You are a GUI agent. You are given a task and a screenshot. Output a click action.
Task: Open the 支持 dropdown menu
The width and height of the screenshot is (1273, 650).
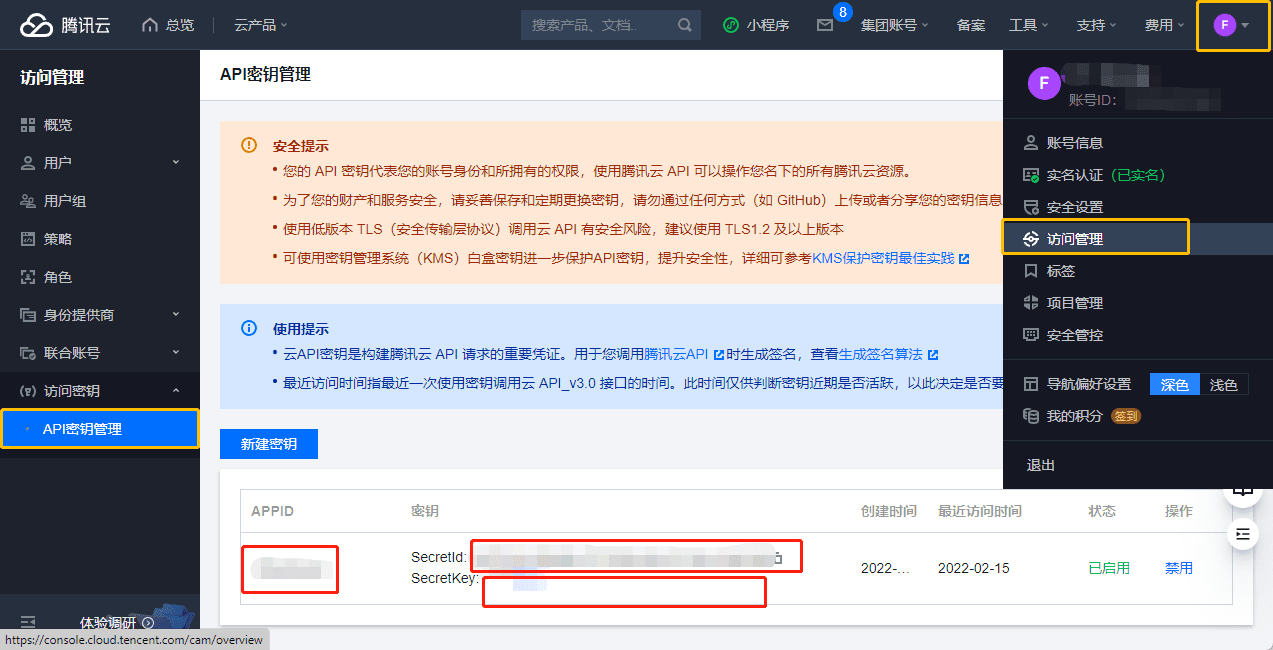(1097, 25)
